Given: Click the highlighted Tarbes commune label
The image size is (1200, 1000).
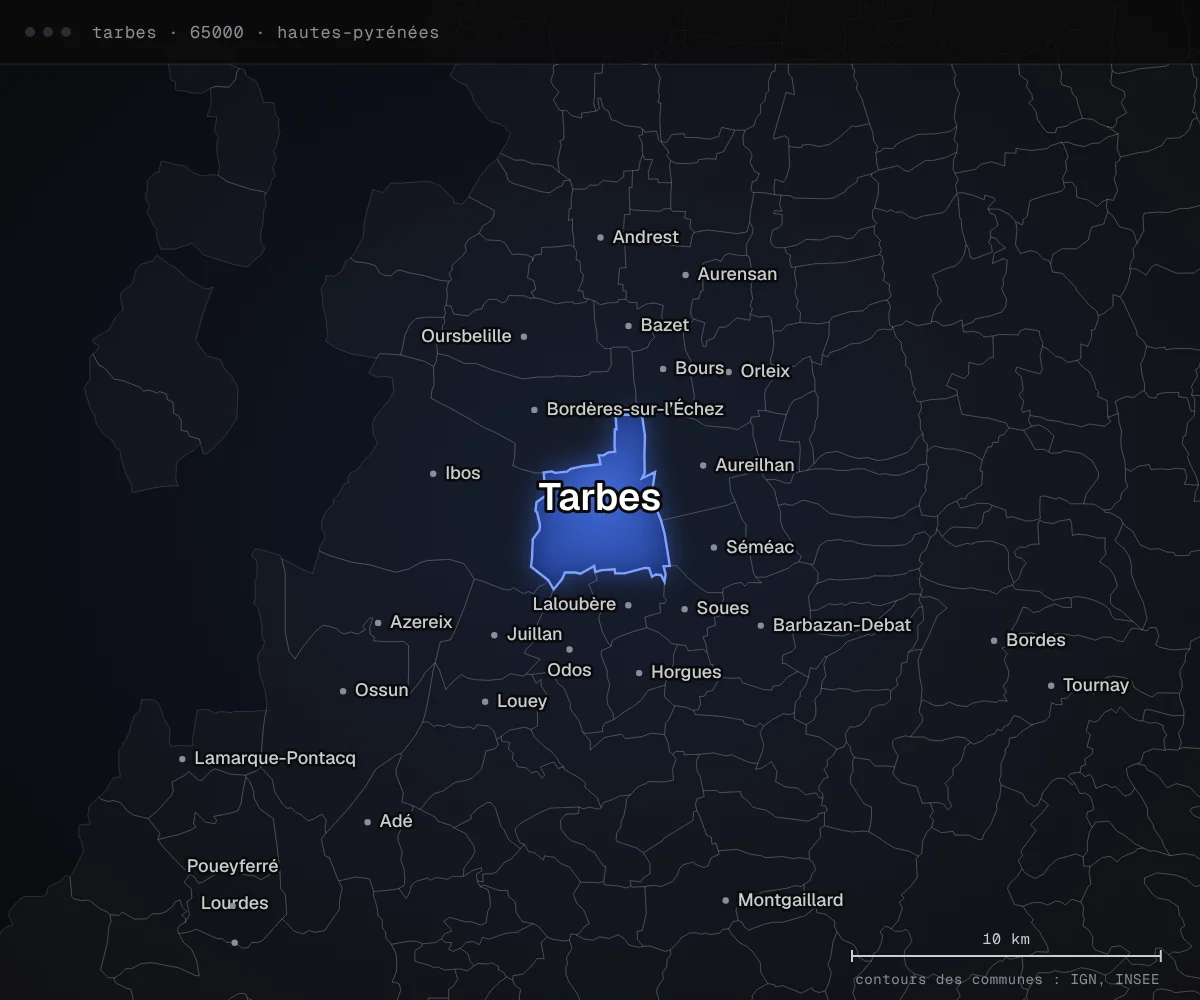Looking at the screenshot, I should 600,497.
